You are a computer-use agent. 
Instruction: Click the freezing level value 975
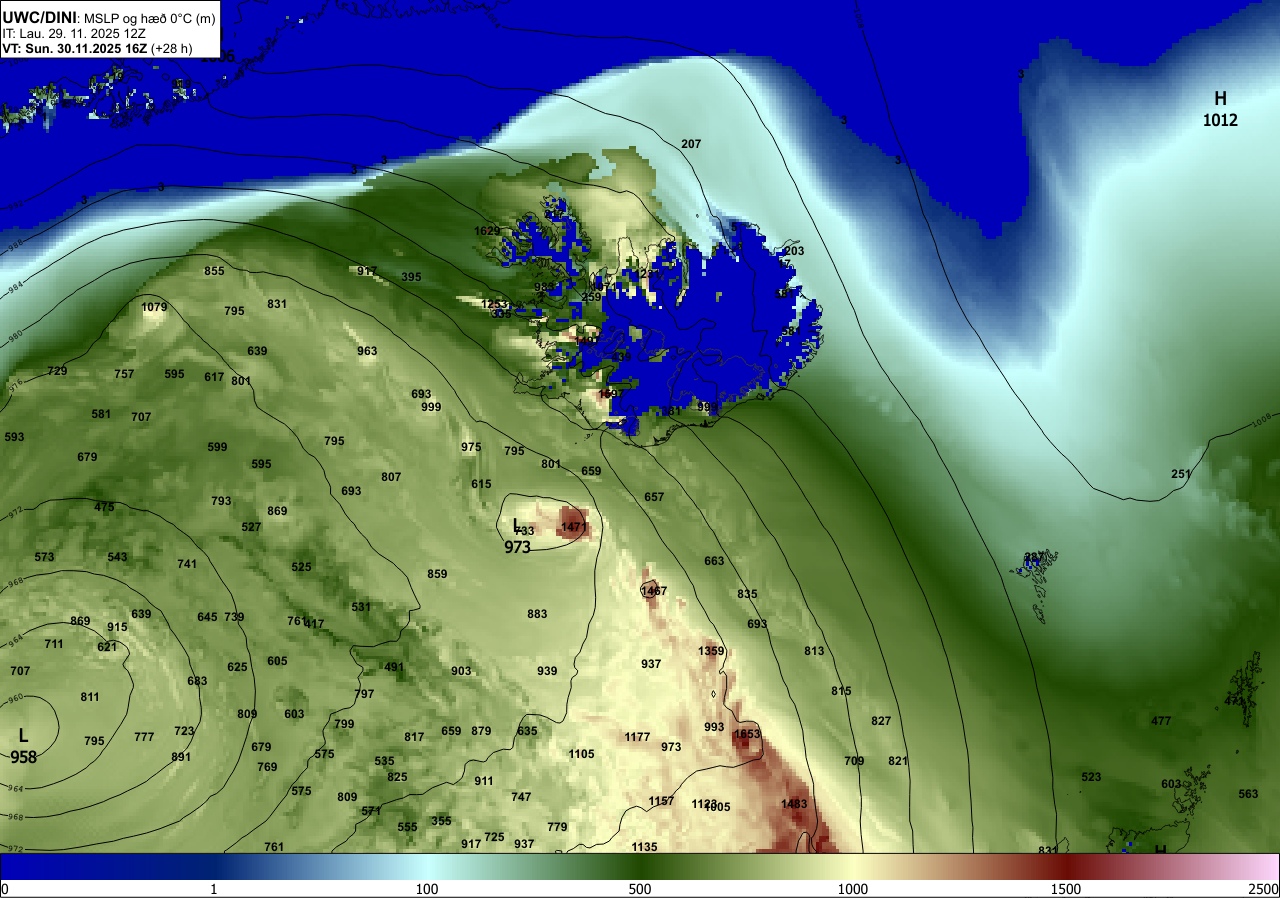coord(471,447)
